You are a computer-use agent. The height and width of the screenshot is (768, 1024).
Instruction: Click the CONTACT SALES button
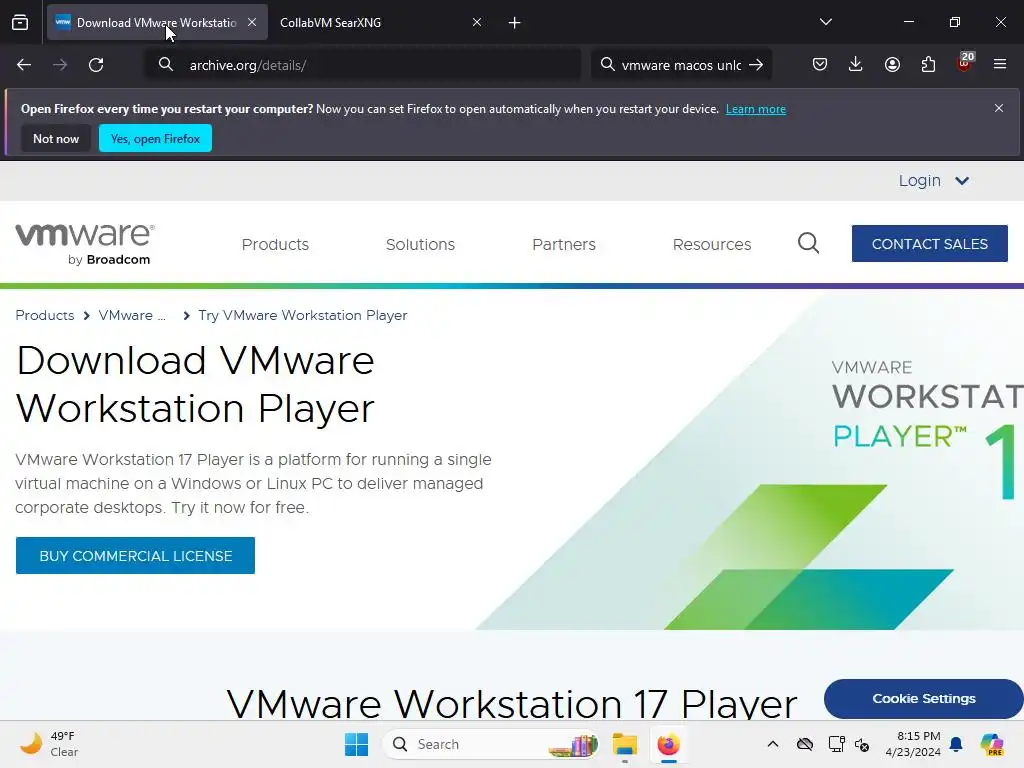[929, 244]
